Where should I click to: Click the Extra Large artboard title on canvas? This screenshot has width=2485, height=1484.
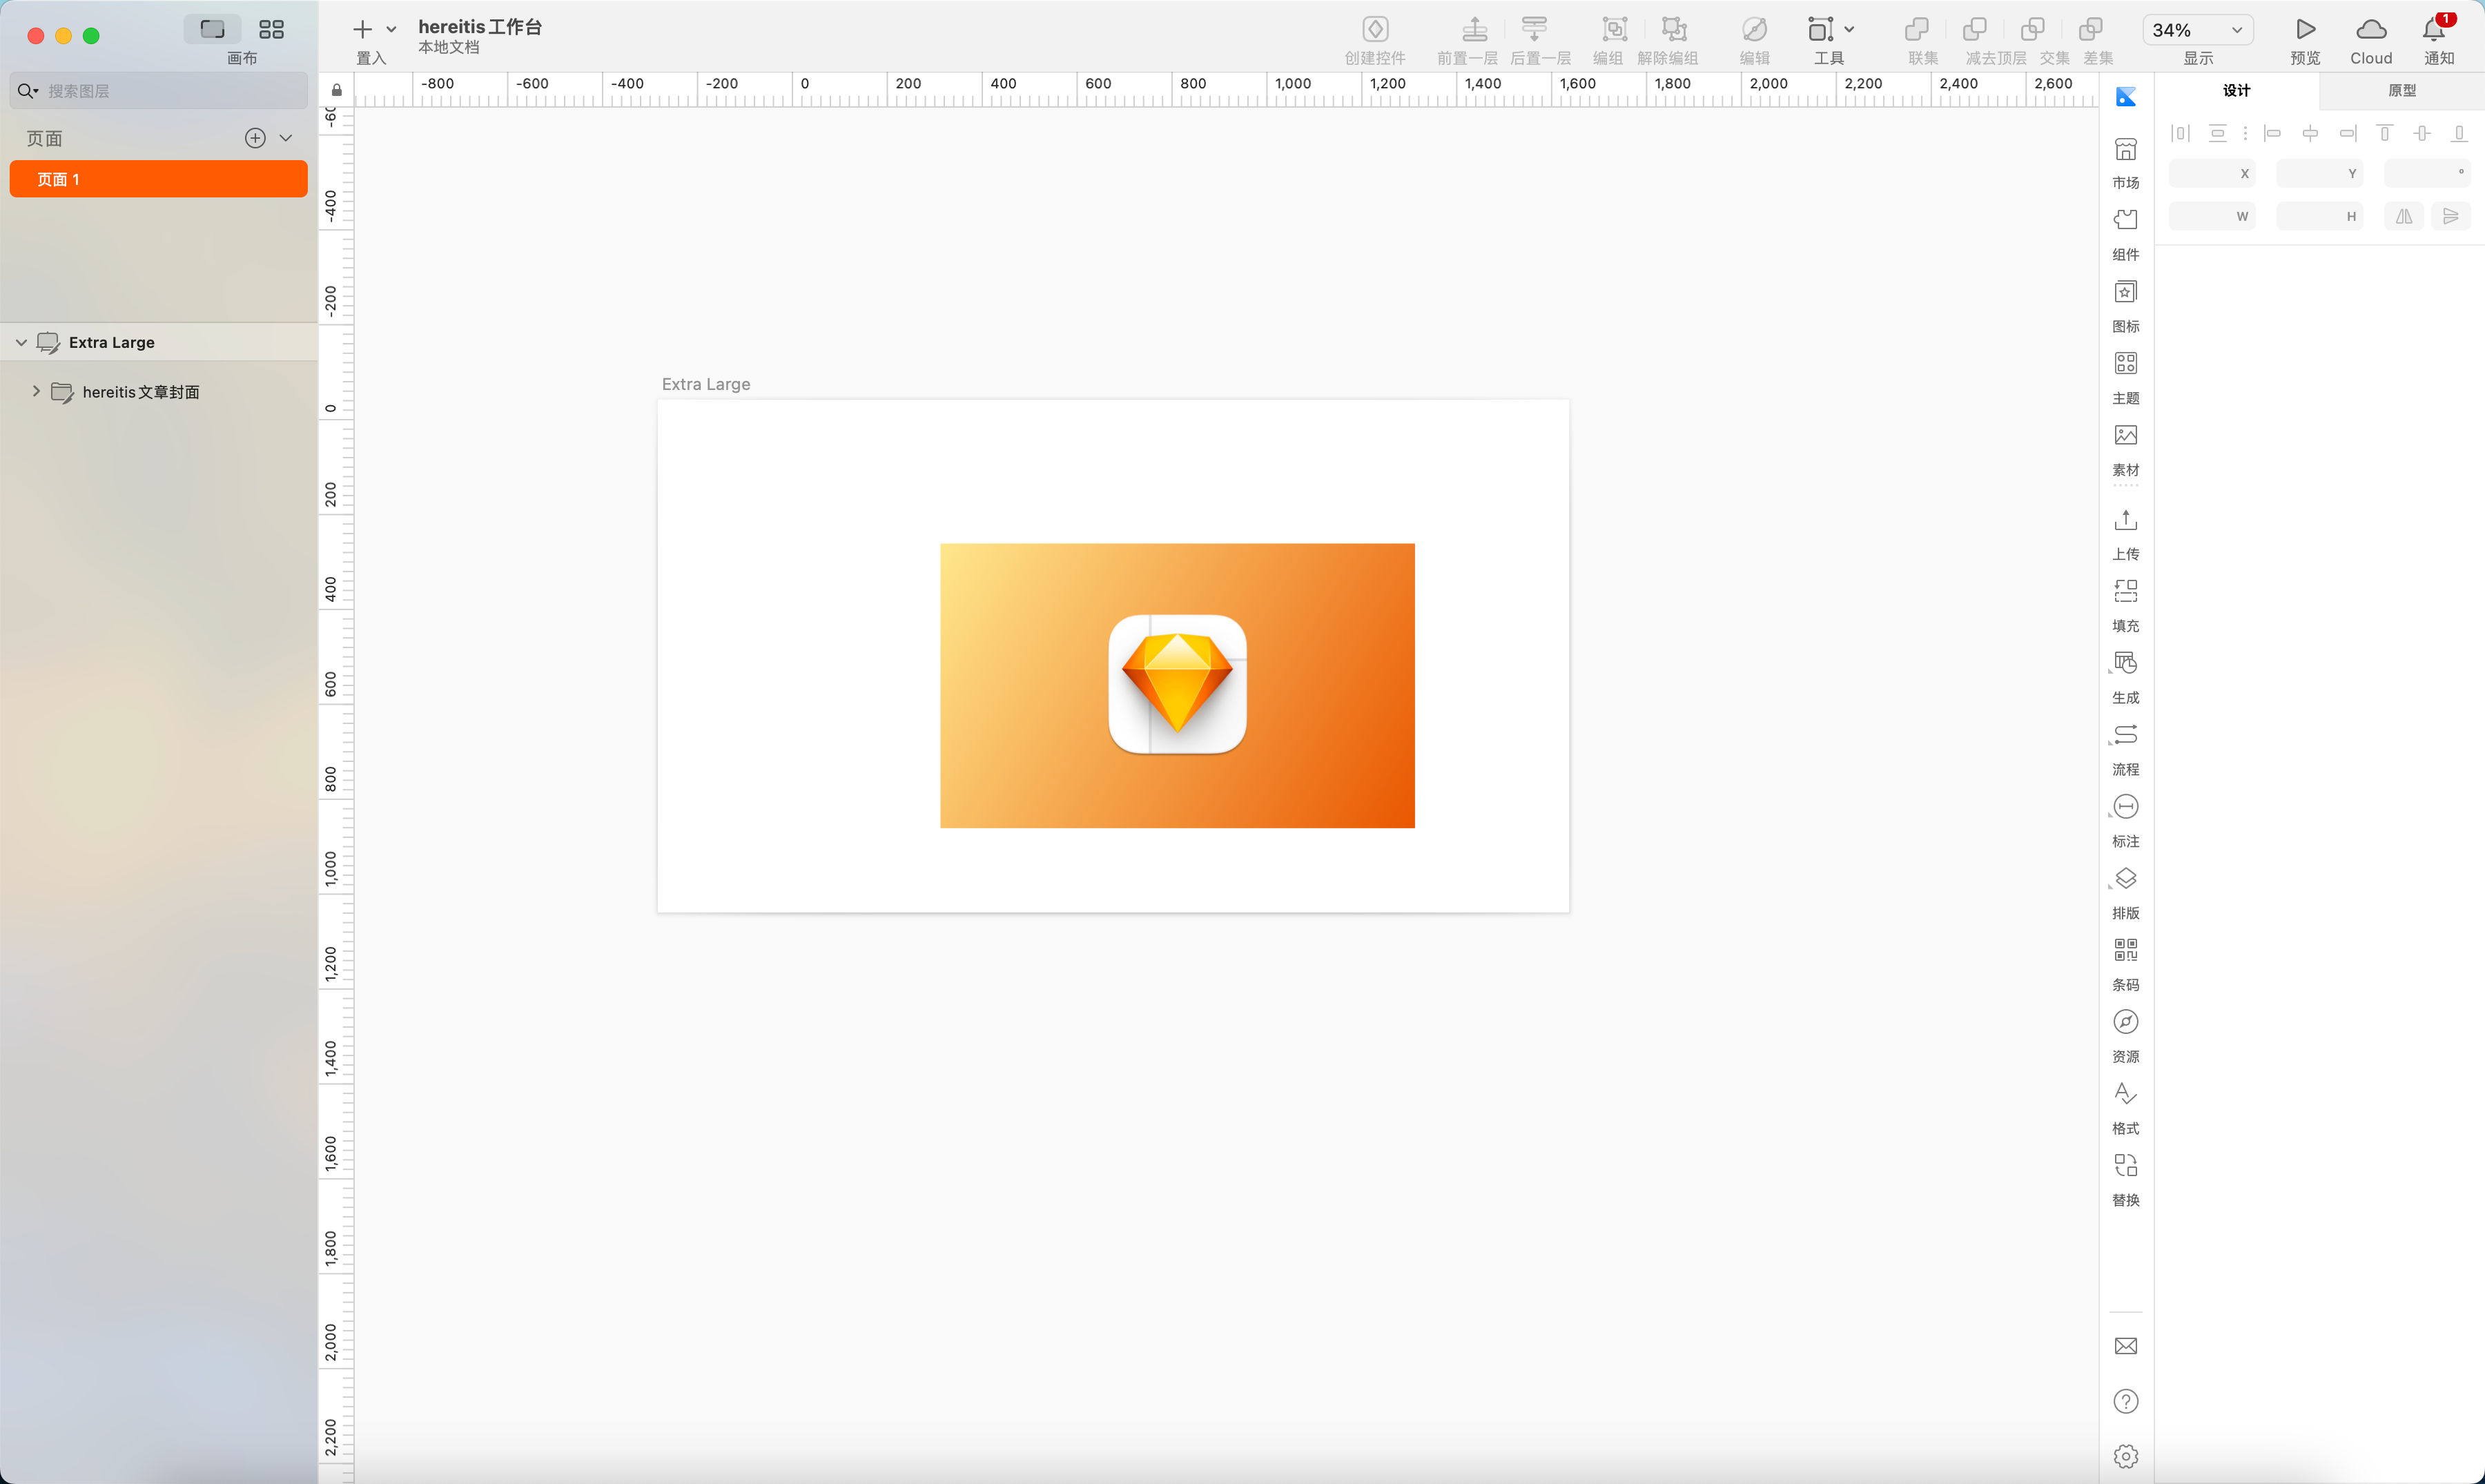pos(706,384)
